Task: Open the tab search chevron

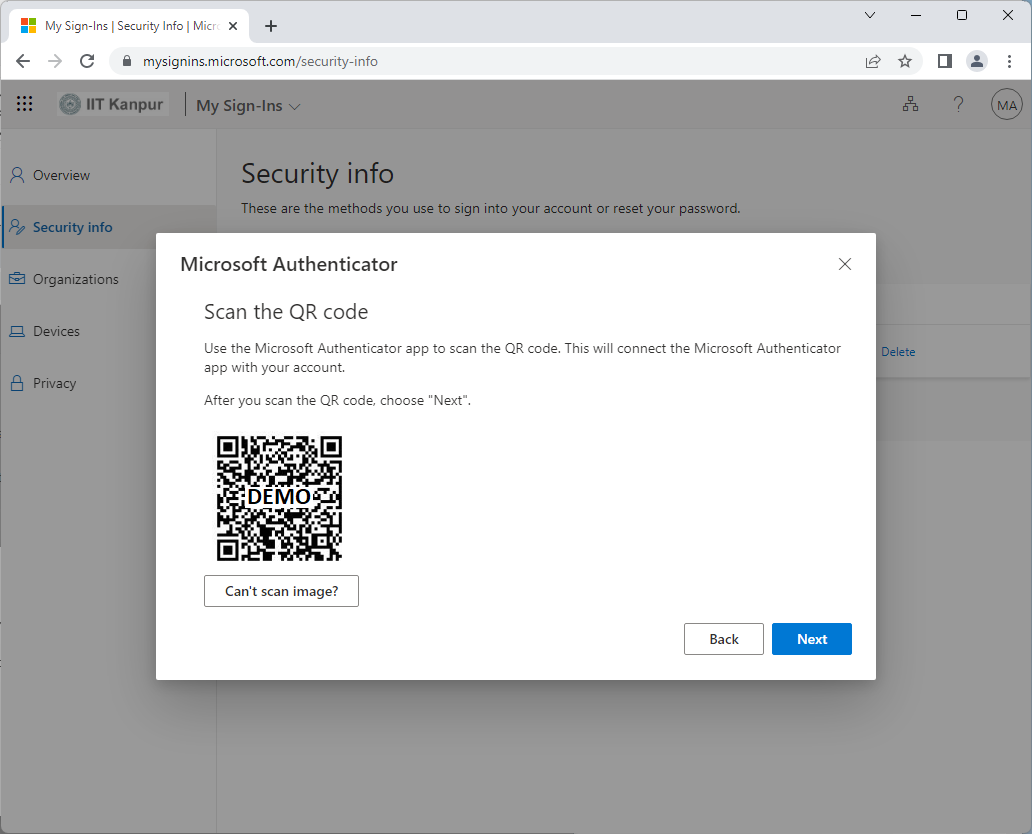Action: click(x=869, y=15)
